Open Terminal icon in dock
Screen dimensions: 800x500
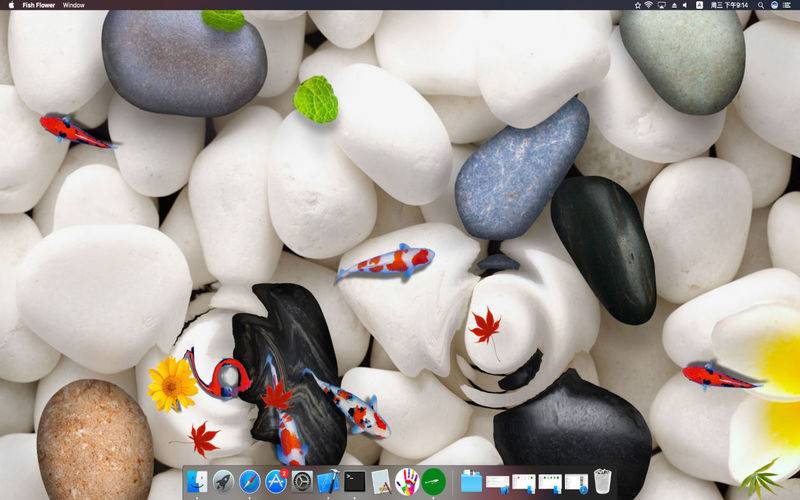[x=355, y=481]
